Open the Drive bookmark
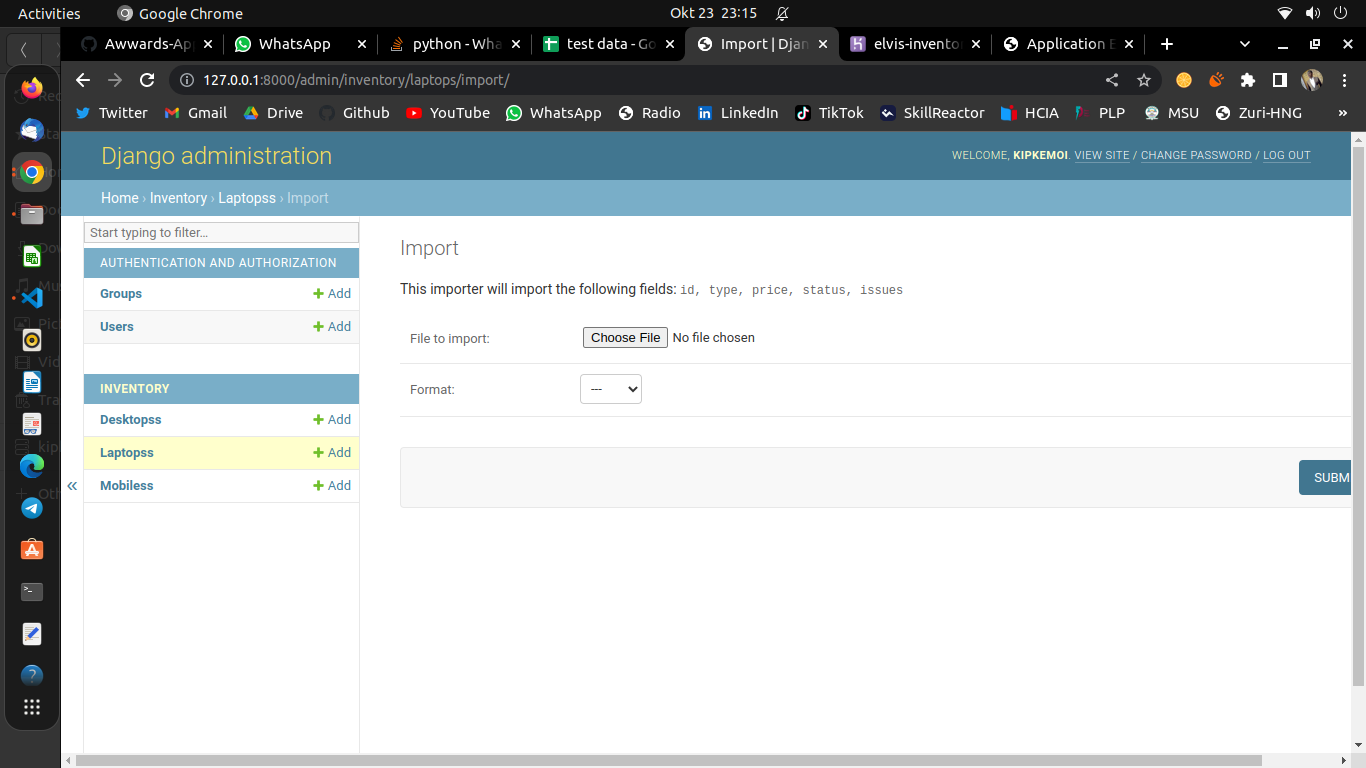The width and height of the screenshot is (1366, 768). point(273,113)
